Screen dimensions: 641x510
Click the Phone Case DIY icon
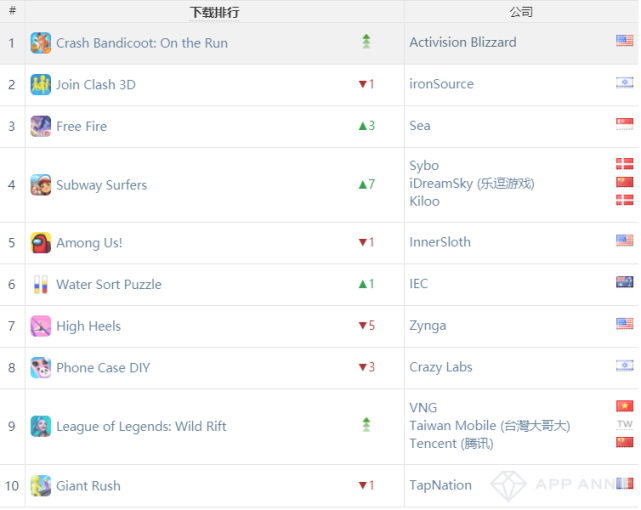click(41, 368)
